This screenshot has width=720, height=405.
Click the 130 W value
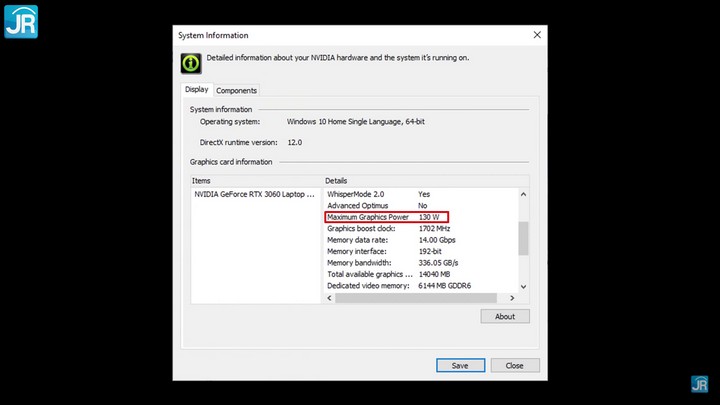point(429,217)
